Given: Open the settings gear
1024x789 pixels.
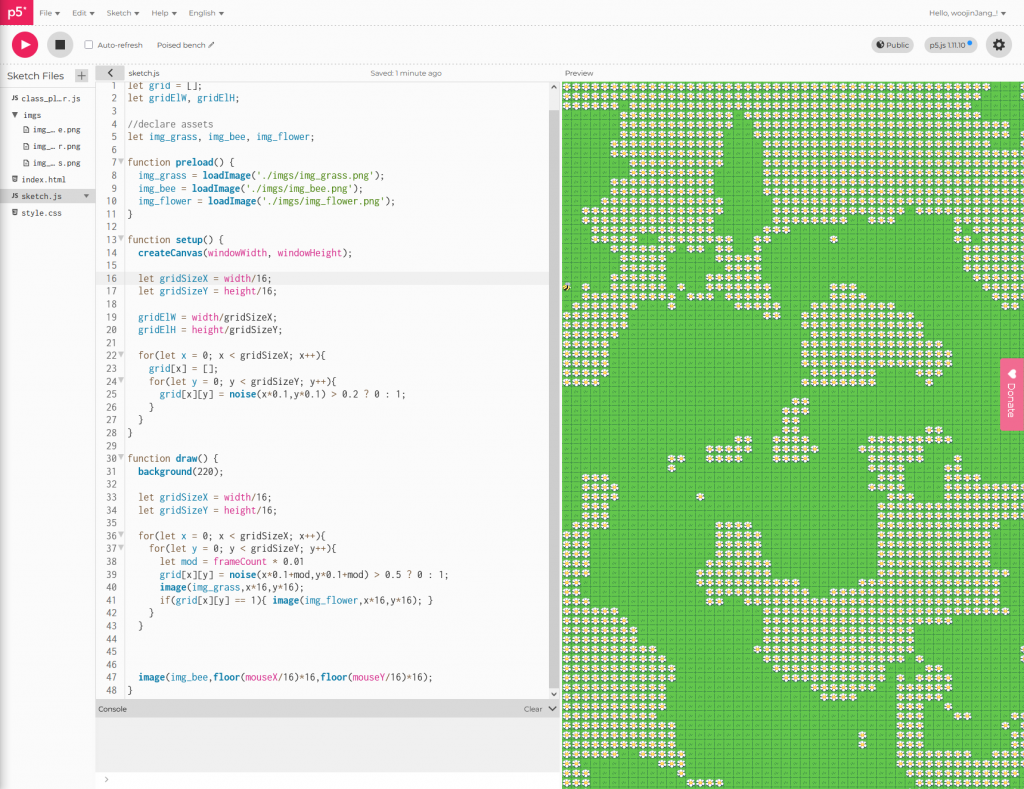Looking at the screenshot, I should (998, 44).
